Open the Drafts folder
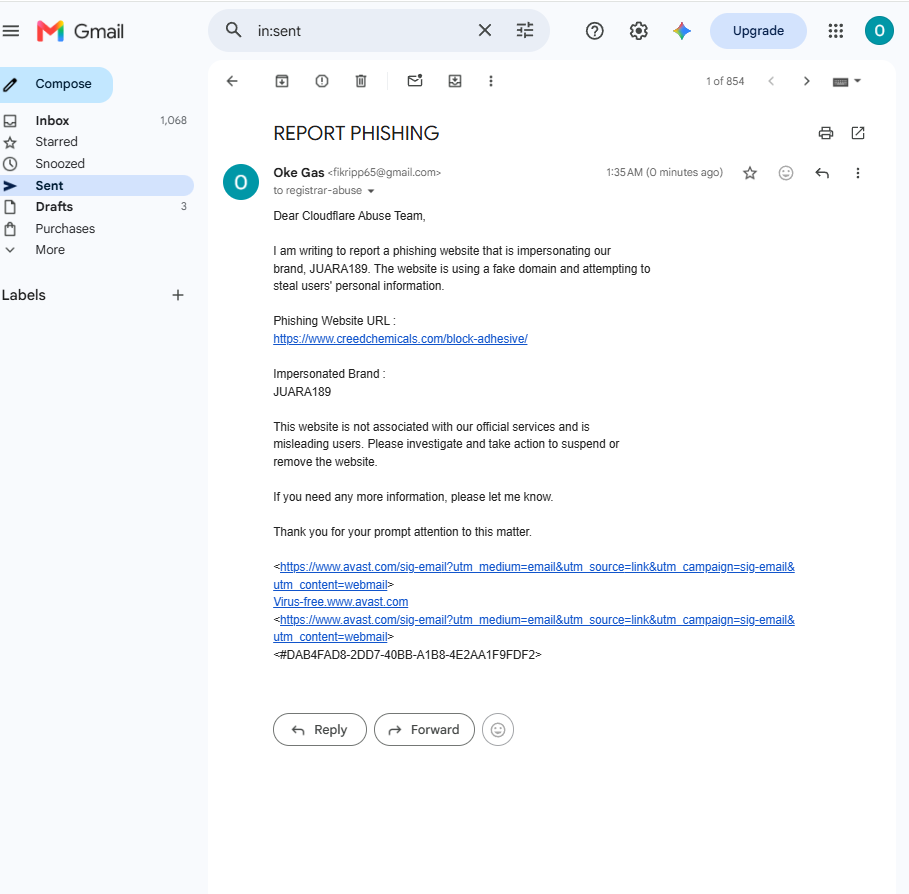The image size is (909, 894). tap(96, 206)
